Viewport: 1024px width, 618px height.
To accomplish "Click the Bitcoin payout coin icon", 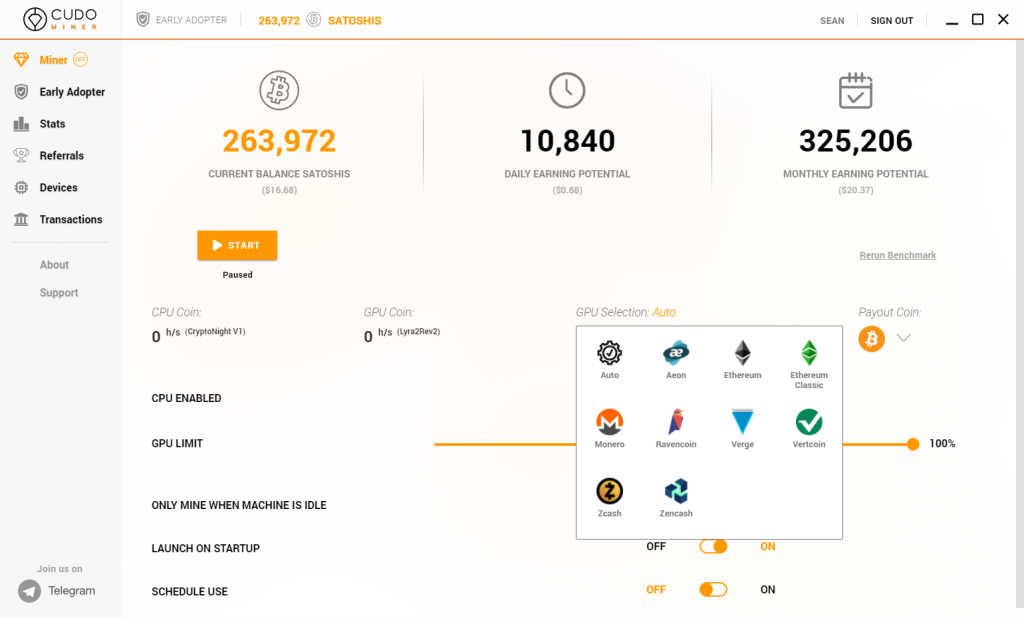I will pos(871,338).
